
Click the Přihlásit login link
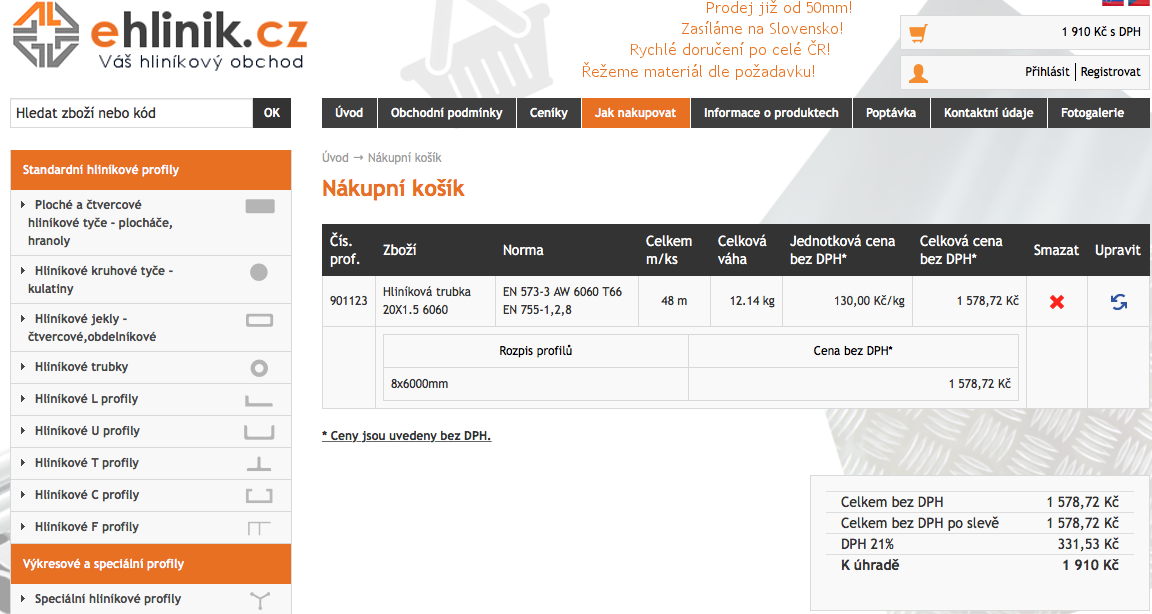(x=1047, y=72)
